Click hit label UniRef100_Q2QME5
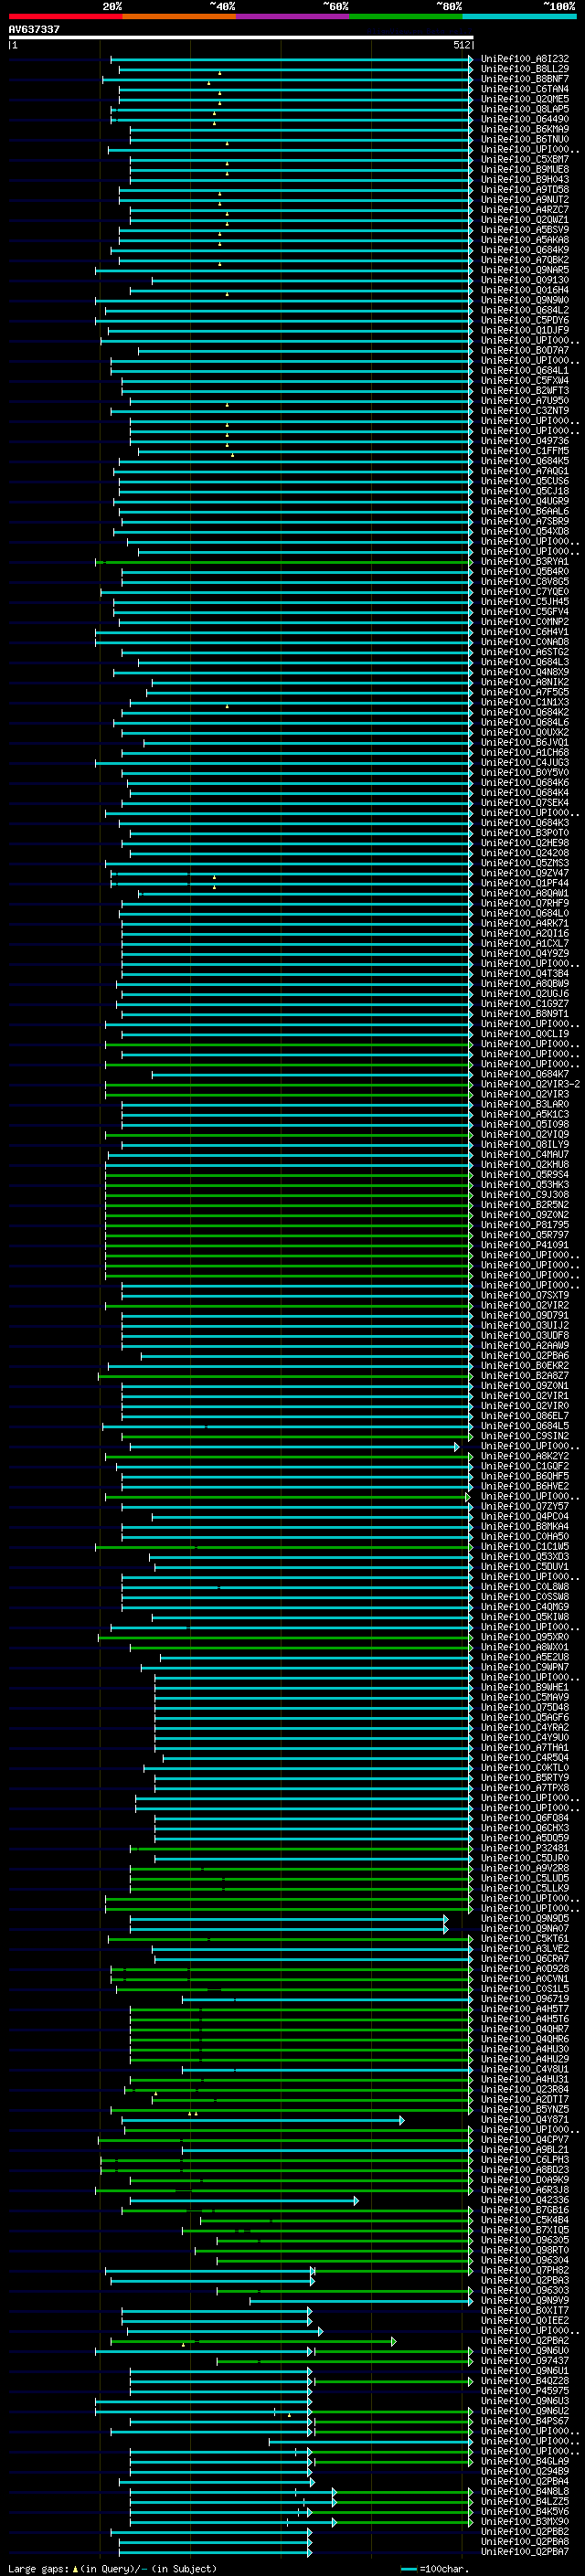The image size is (585, 2576). coord(525,99)
